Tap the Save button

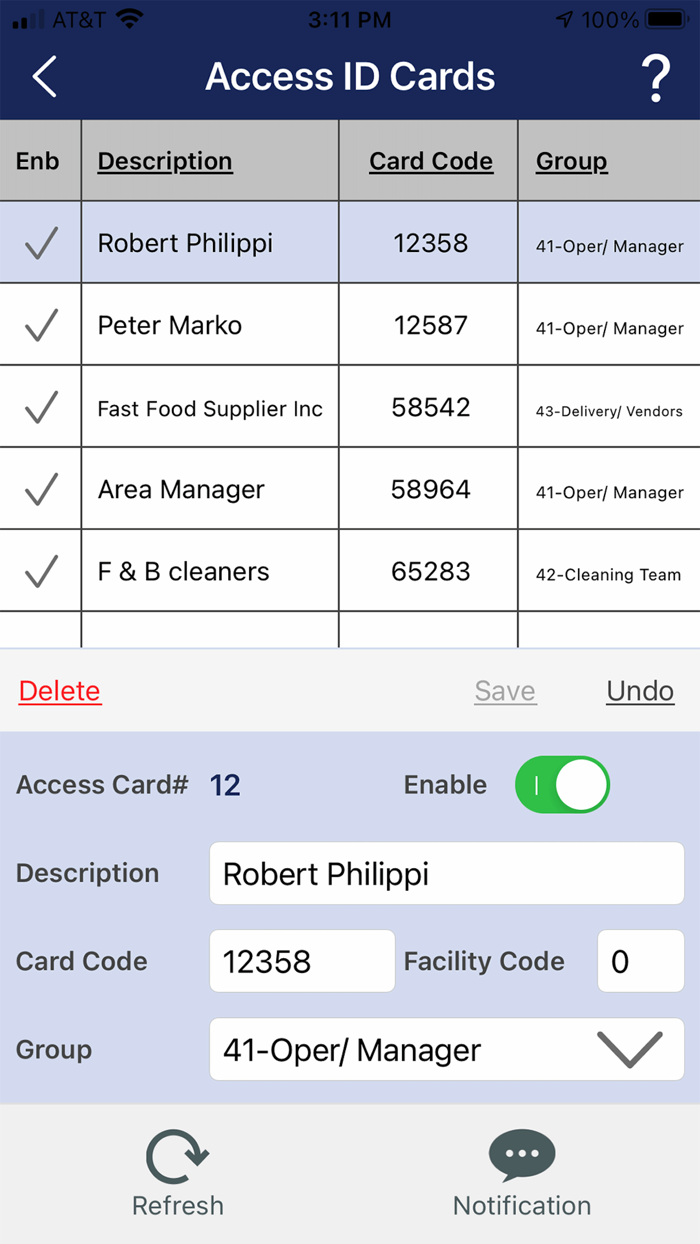pyautogui.click(x=505, y=691)
